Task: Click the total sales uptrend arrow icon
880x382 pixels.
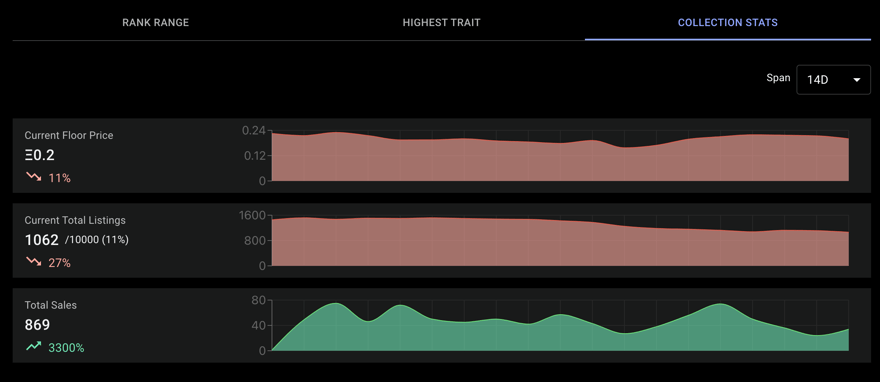Action: 34,347
